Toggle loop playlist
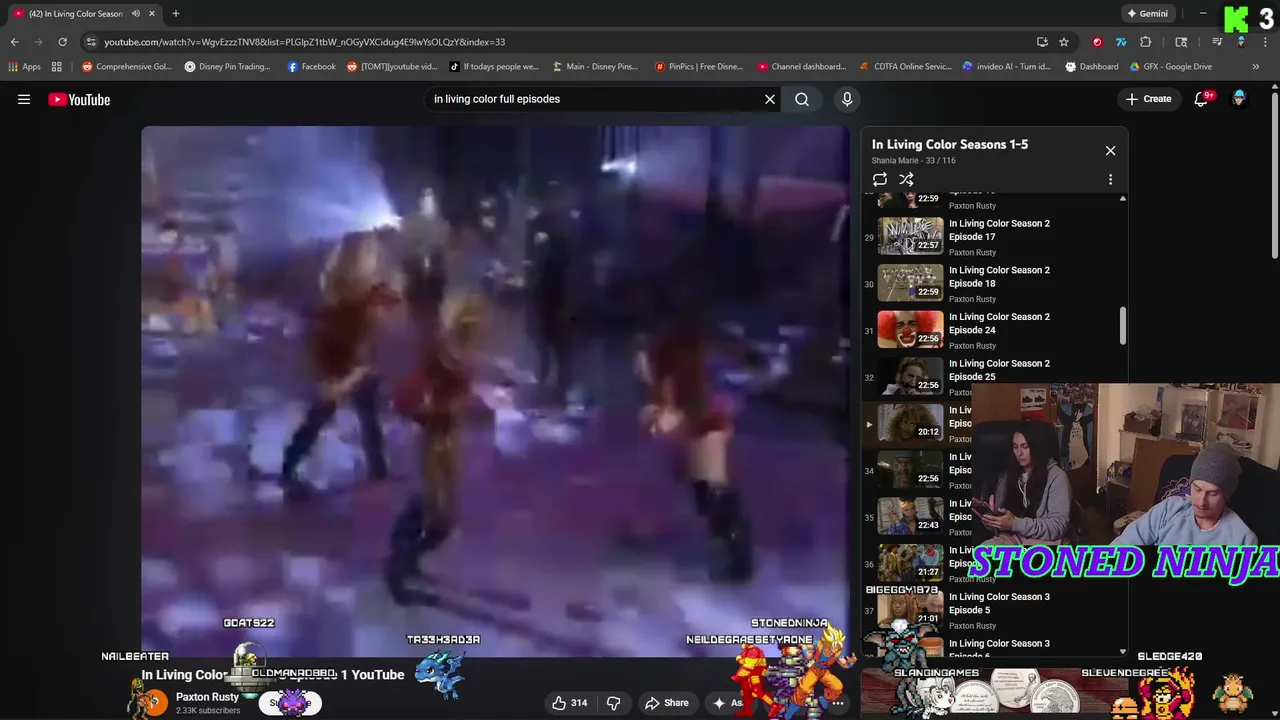 [880, 180]
